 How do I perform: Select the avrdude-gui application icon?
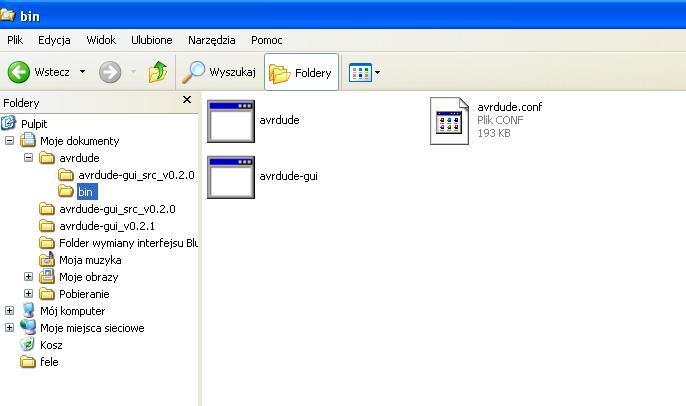pyautogui.click(x=231, y=177)
